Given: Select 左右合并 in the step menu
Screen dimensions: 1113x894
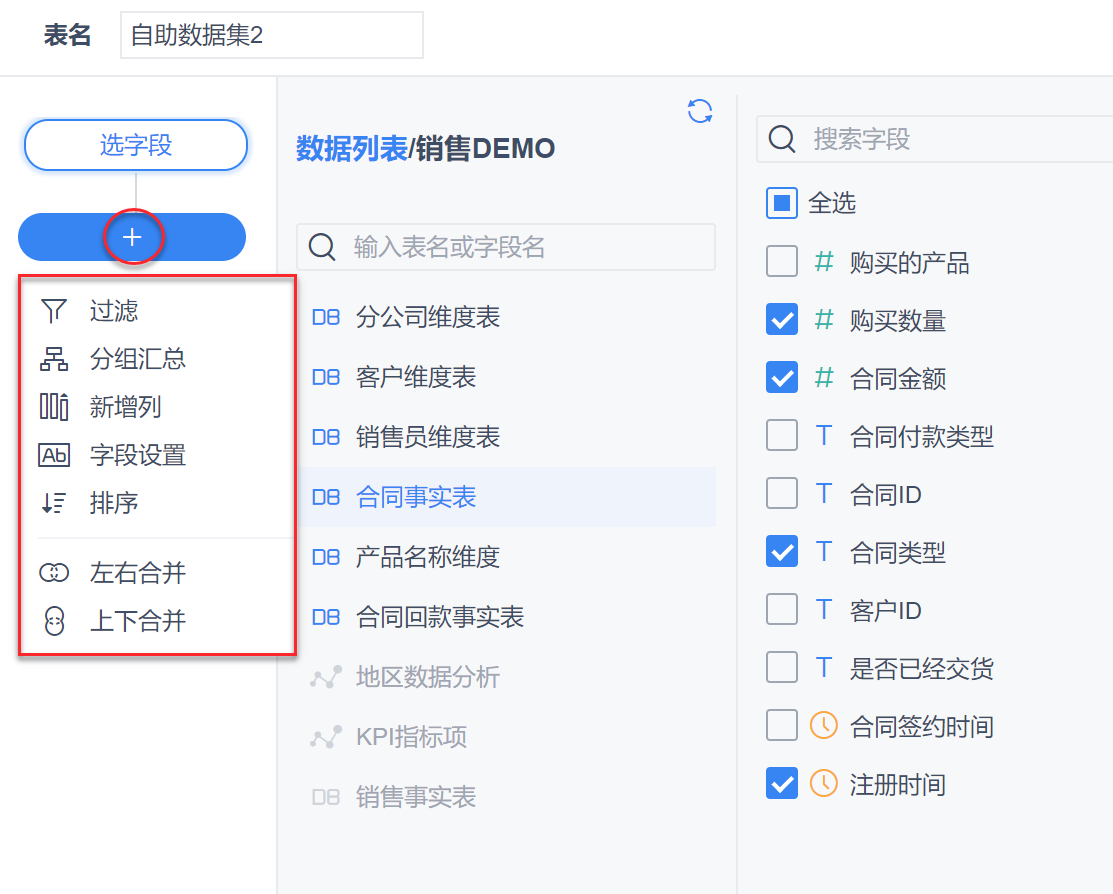Looking at the screenshot, I should point(138,573).
